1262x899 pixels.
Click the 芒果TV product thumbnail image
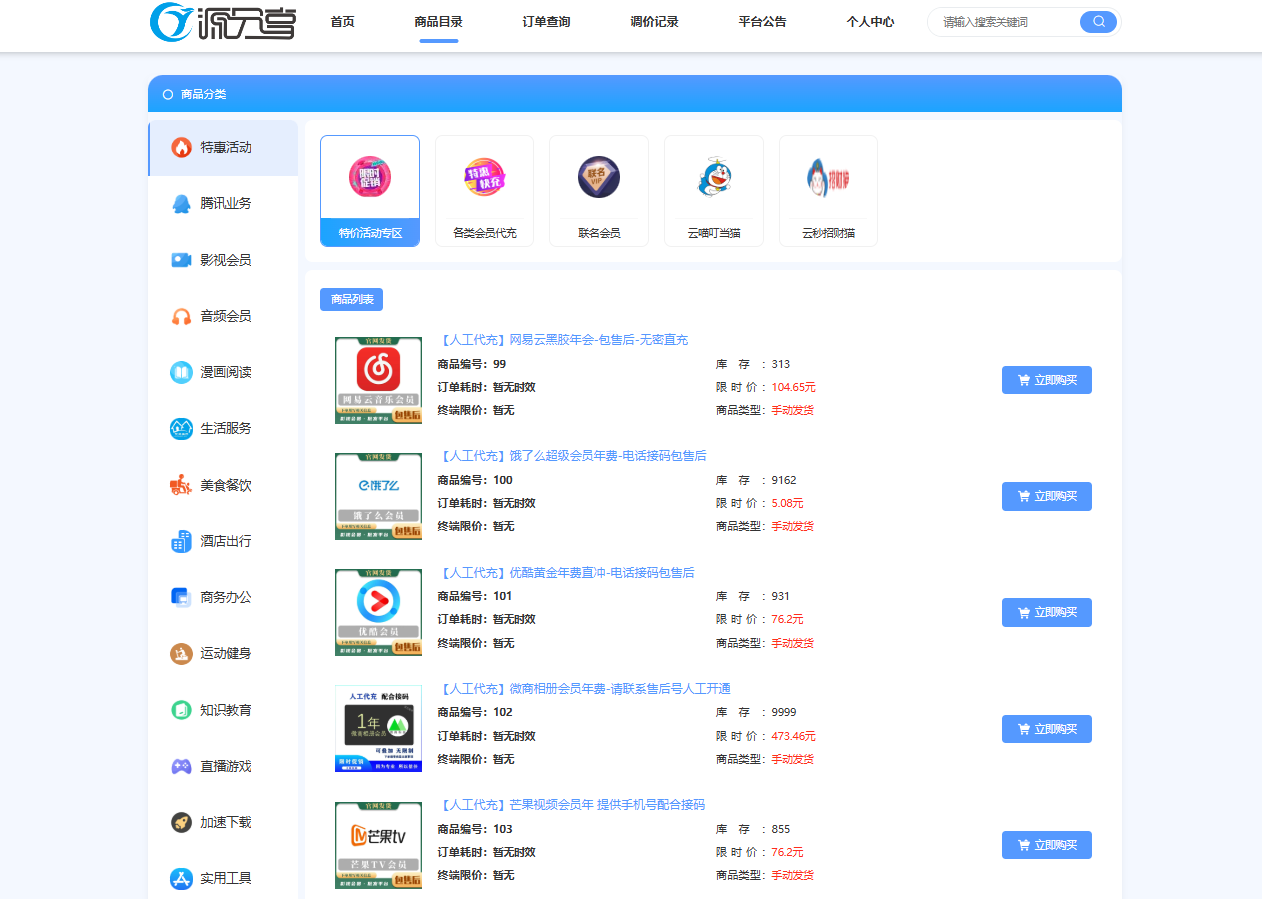379,844
